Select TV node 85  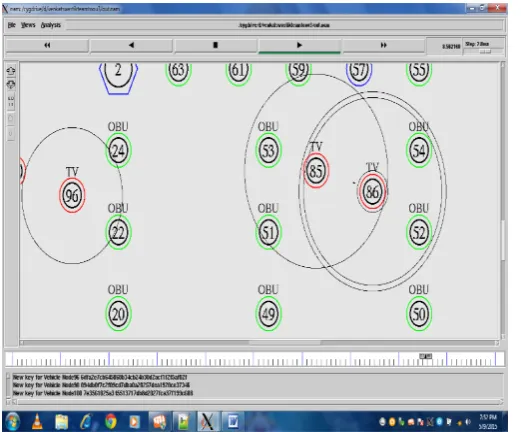coord(316,171)
